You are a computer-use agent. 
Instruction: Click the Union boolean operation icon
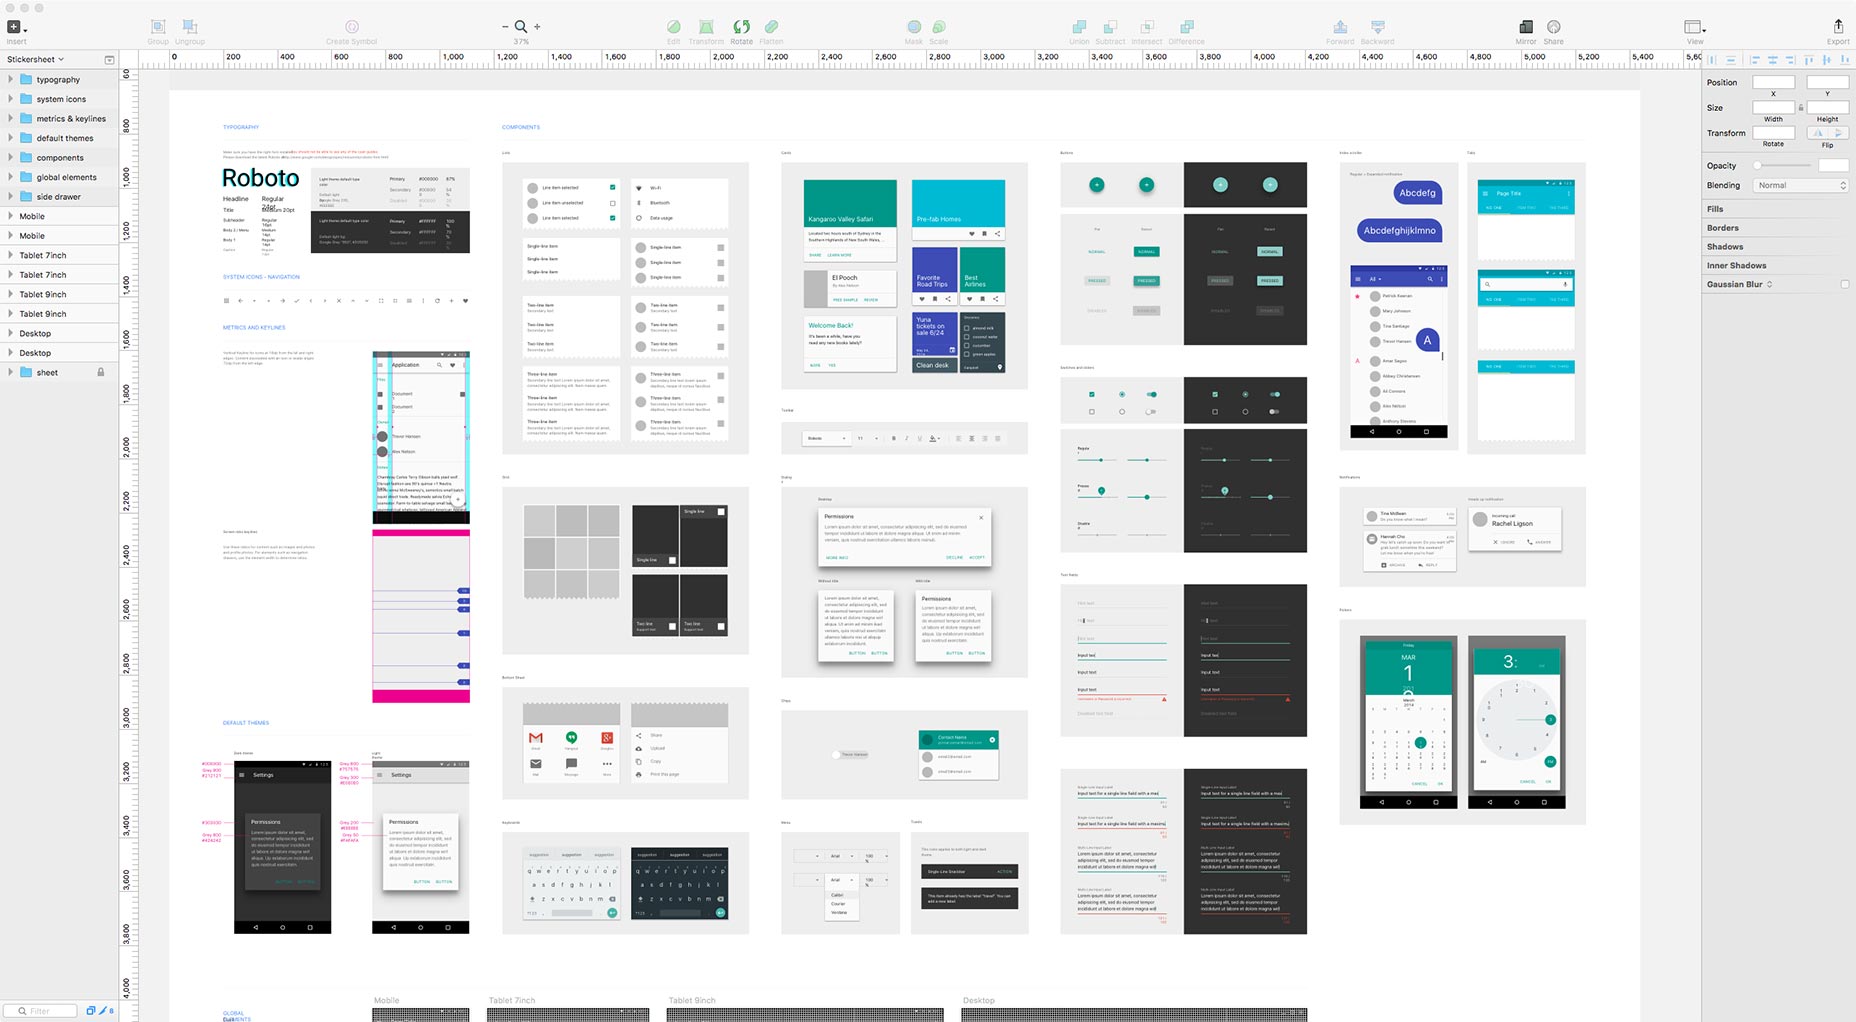[1079, 27]
